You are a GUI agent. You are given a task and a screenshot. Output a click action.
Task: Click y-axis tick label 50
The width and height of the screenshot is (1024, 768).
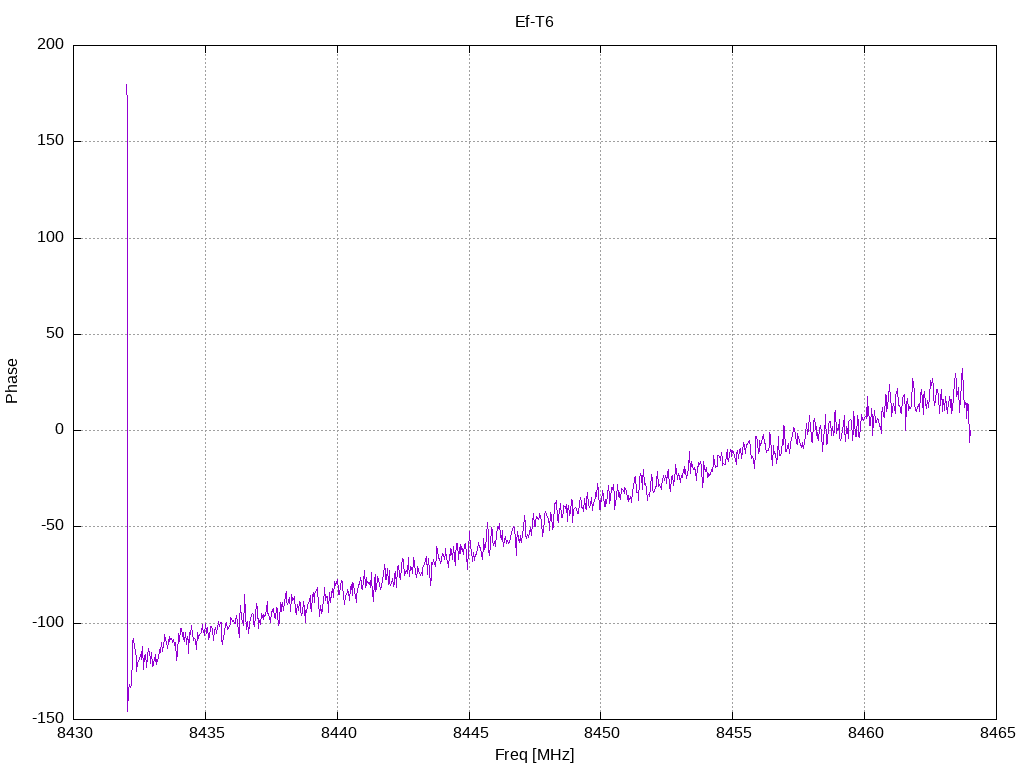(x=54, y=334)
